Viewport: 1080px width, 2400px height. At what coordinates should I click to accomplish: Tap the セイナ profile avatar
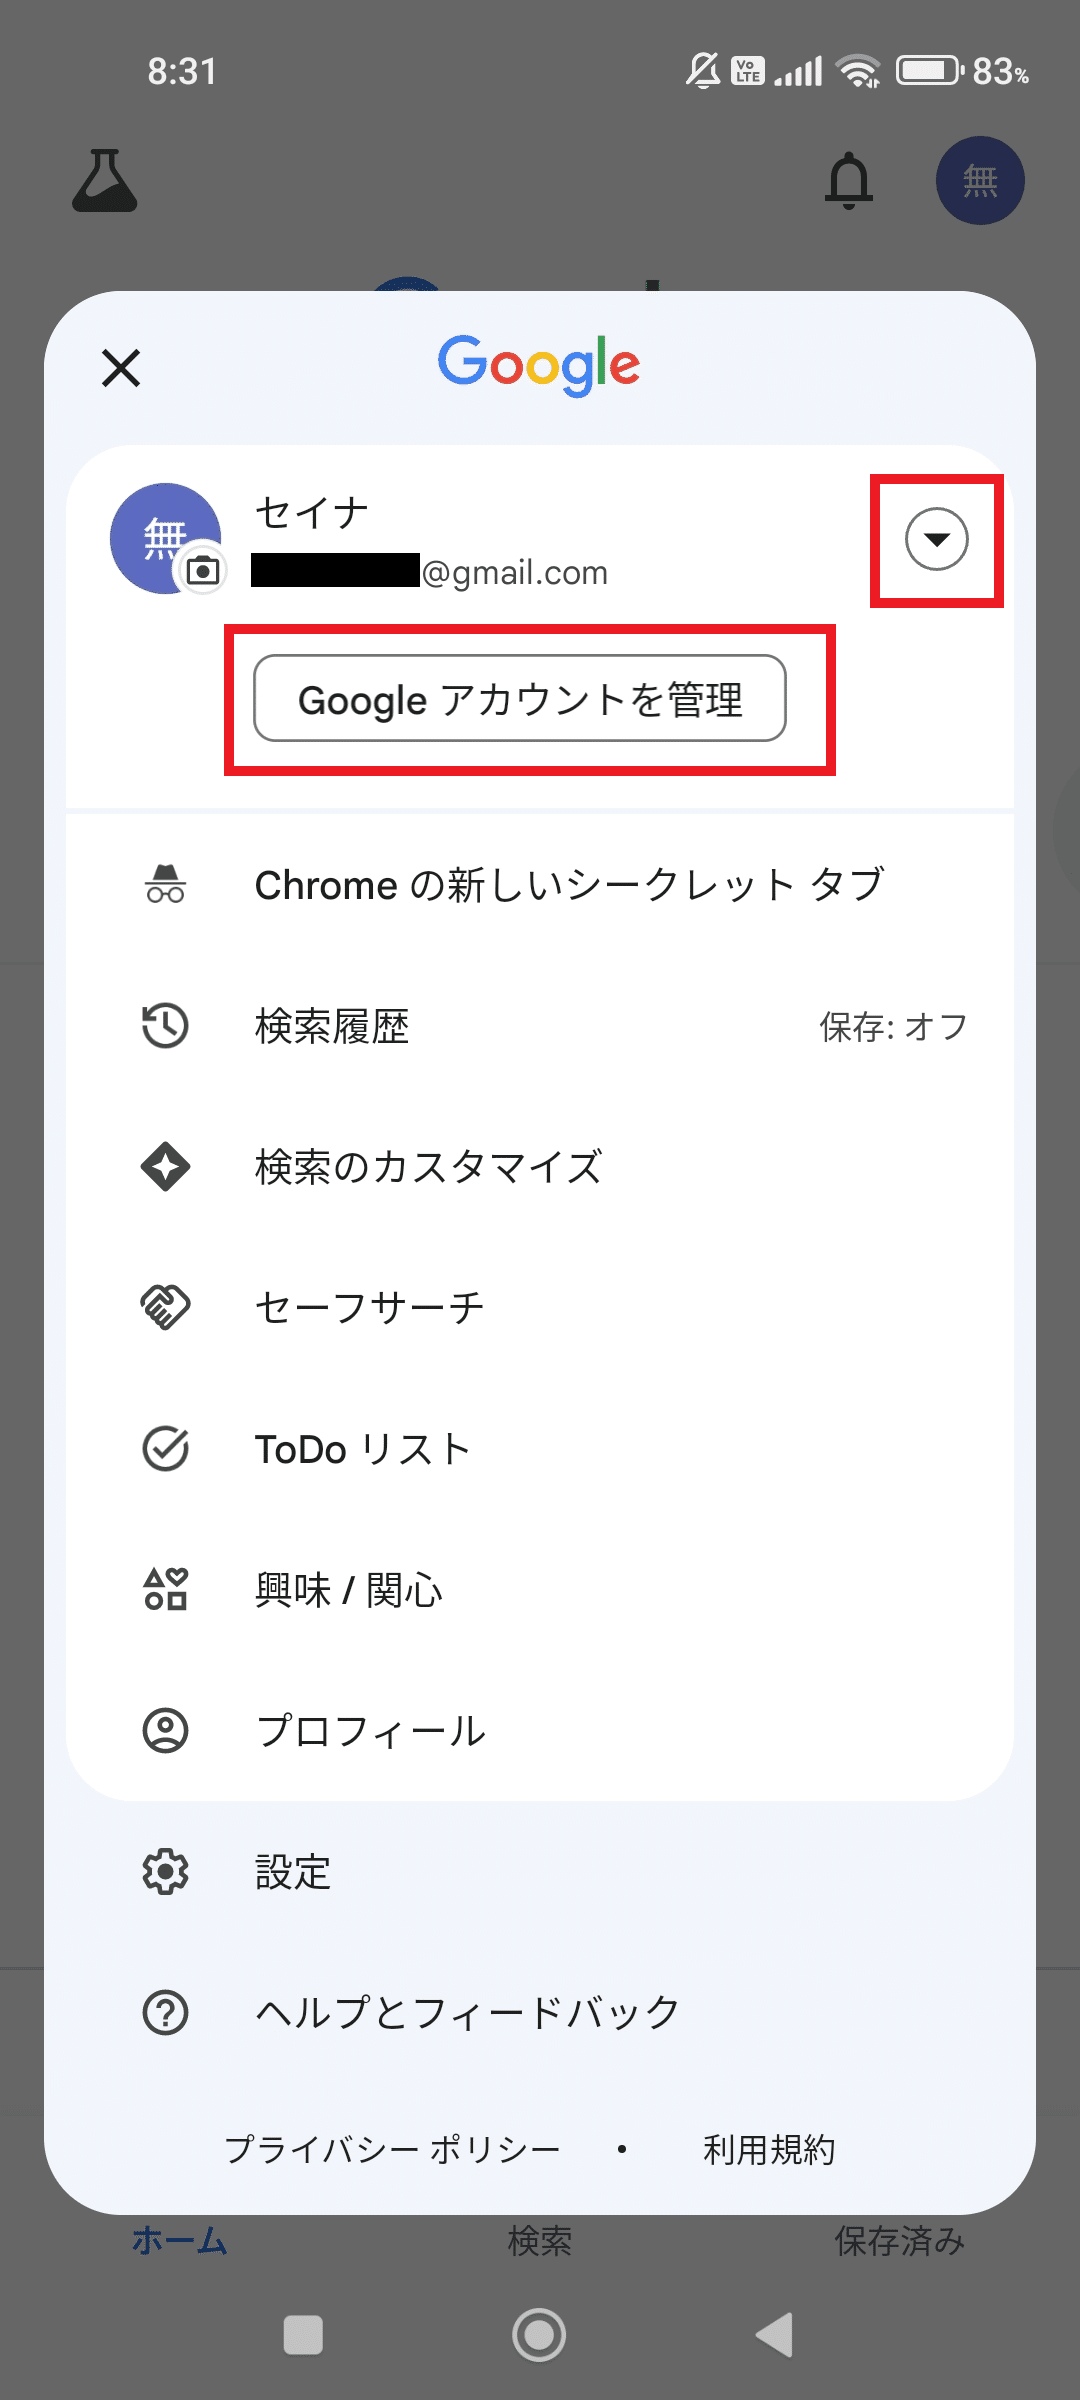pos(160,535)
